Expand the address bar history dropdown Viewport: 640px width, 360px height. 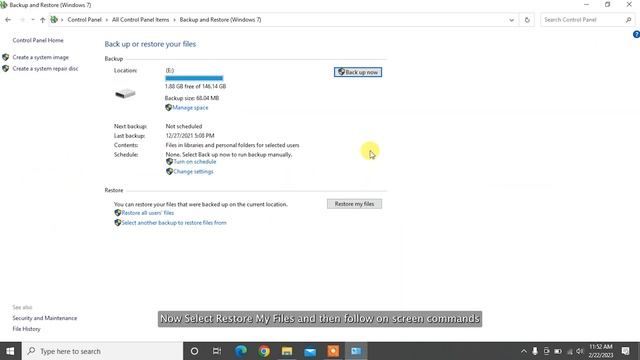(x=511, y=20)
